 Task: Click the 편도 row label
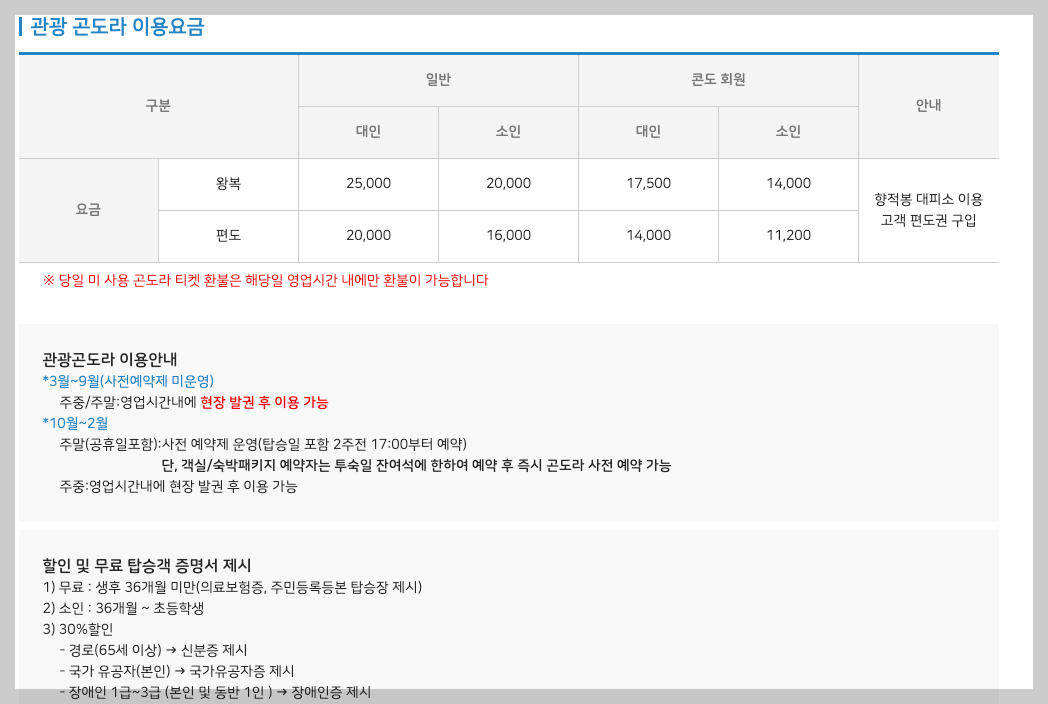pos(229,235)
